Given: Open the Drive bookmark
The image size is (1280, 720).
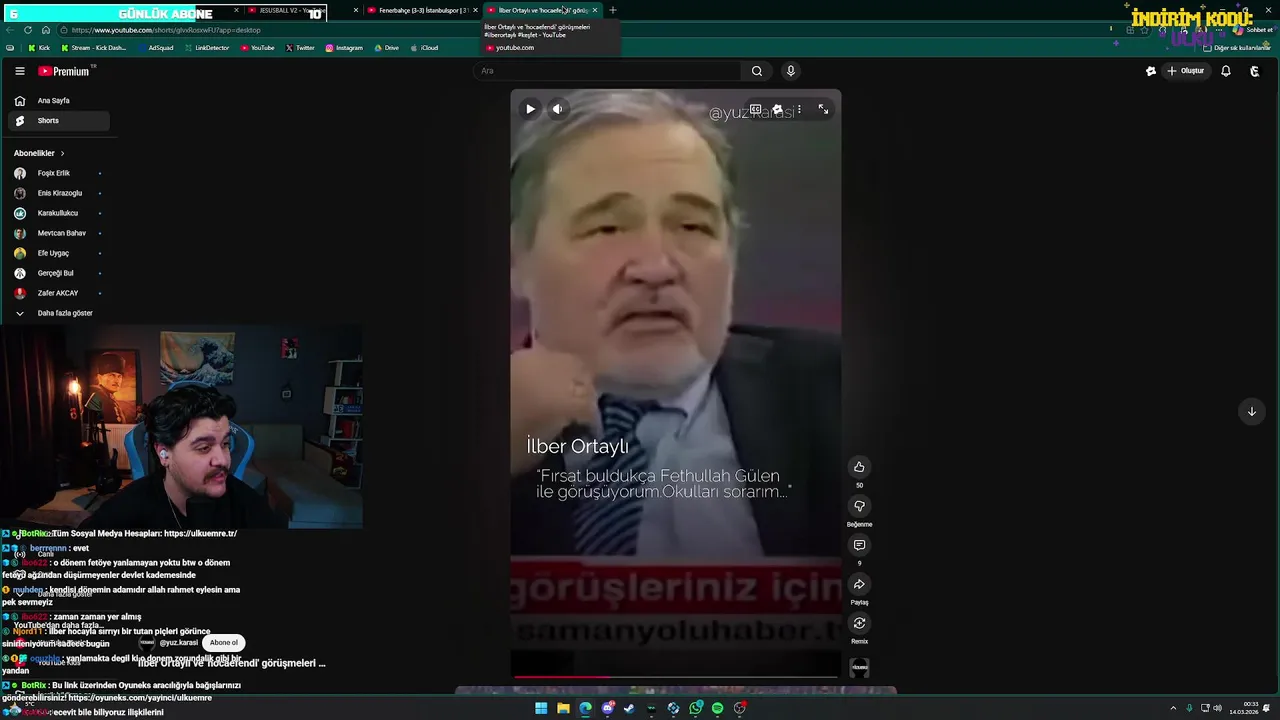Looking at the screenshot, I should [x=386, y=48].
